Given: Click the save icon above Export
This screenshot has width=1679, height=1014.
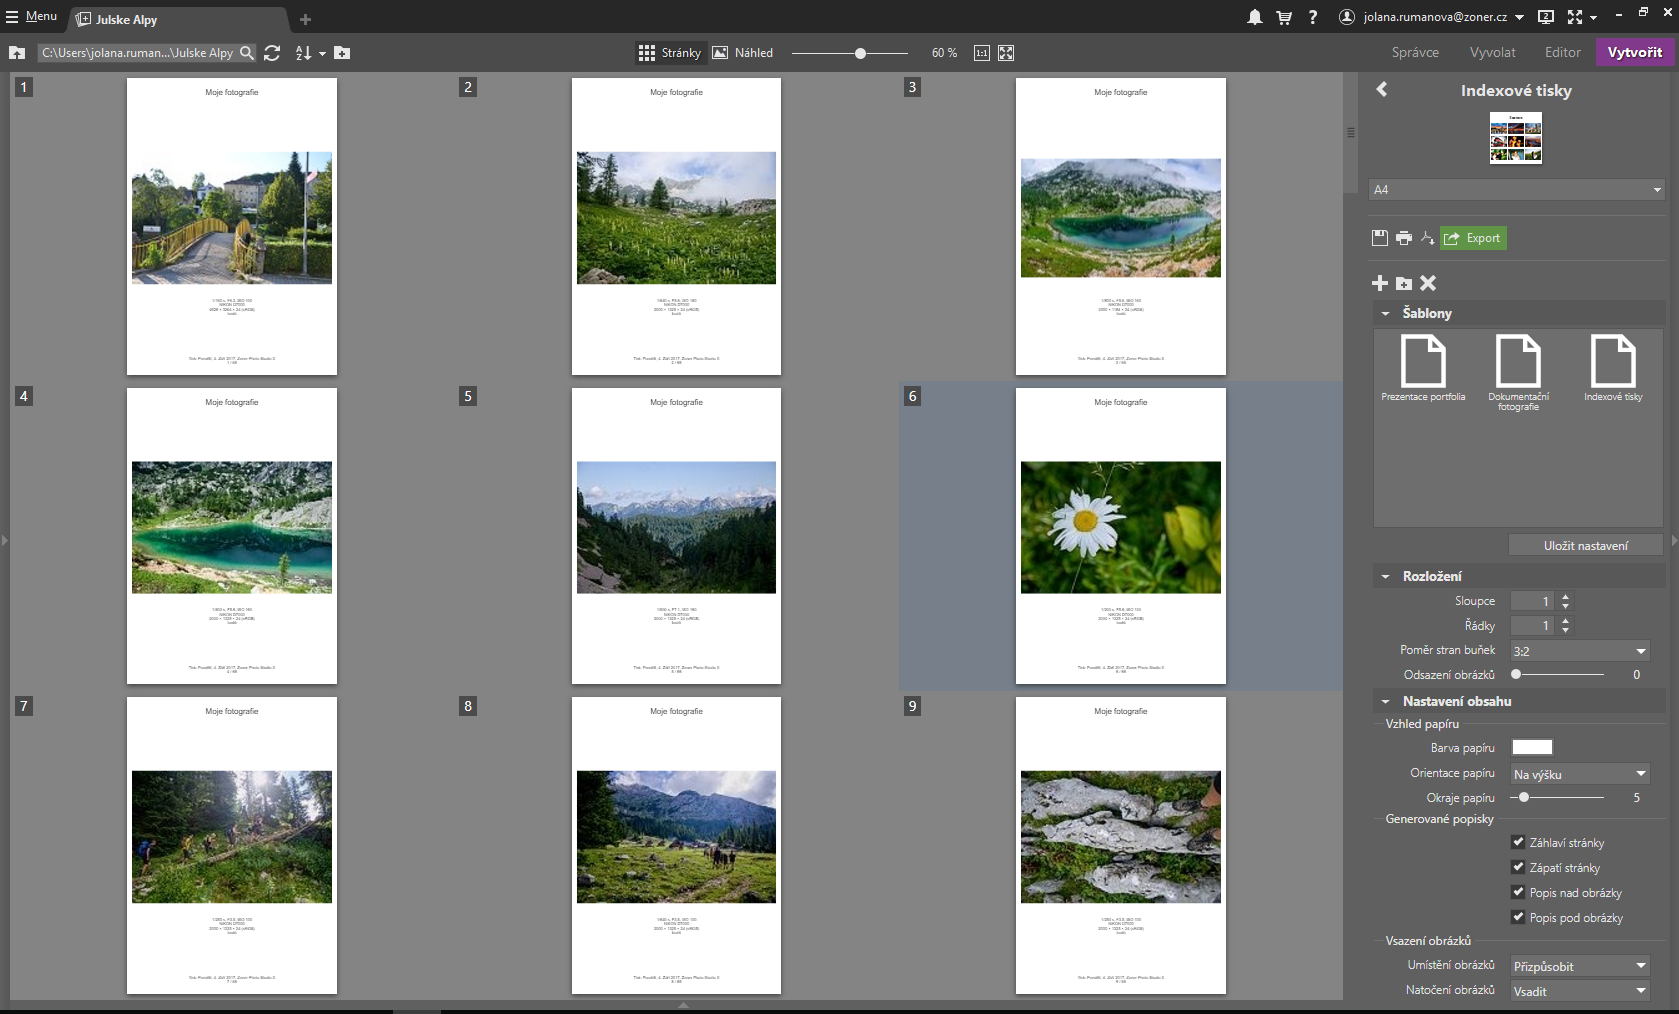Looking at the screenshot, I should pos(1380,238).
